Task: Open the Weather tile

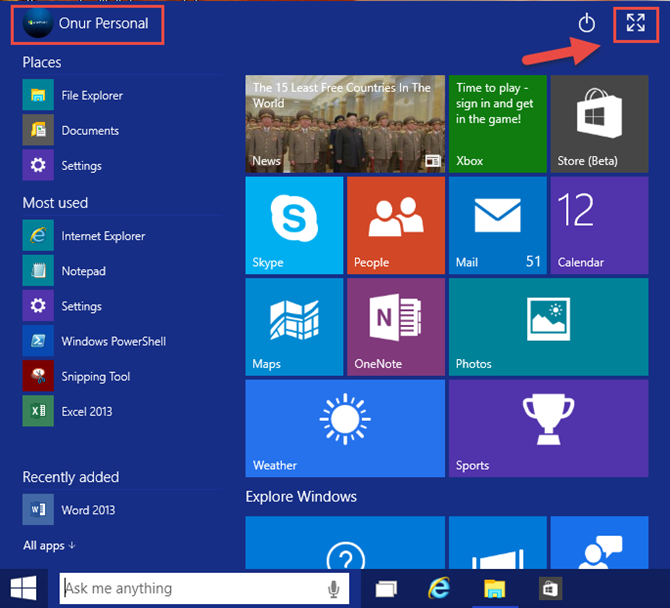Action: coord(345,428)
